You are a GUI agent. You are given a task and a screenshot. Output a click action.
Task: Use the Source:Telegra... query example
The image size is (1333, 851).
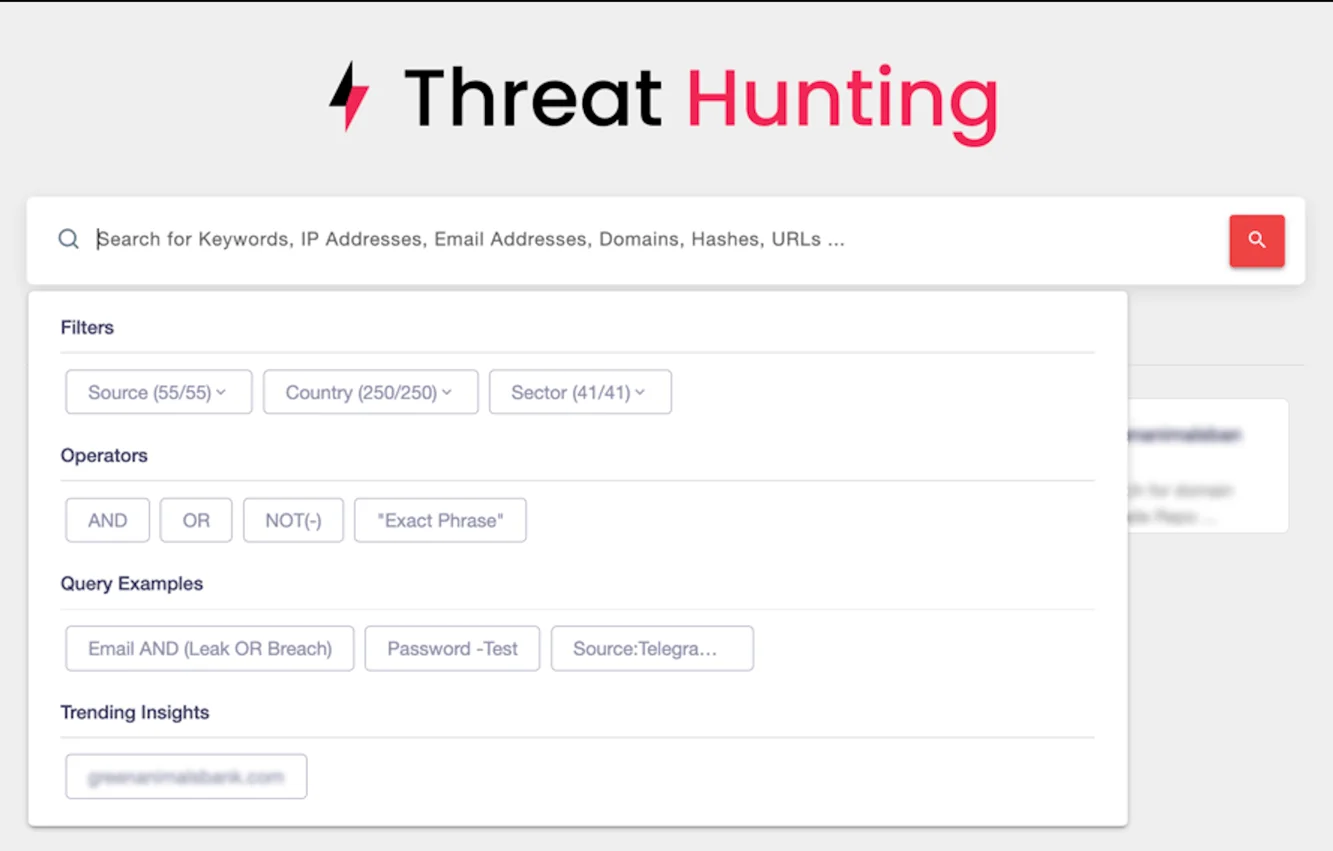pyautogui.click(x=652, y=648)
